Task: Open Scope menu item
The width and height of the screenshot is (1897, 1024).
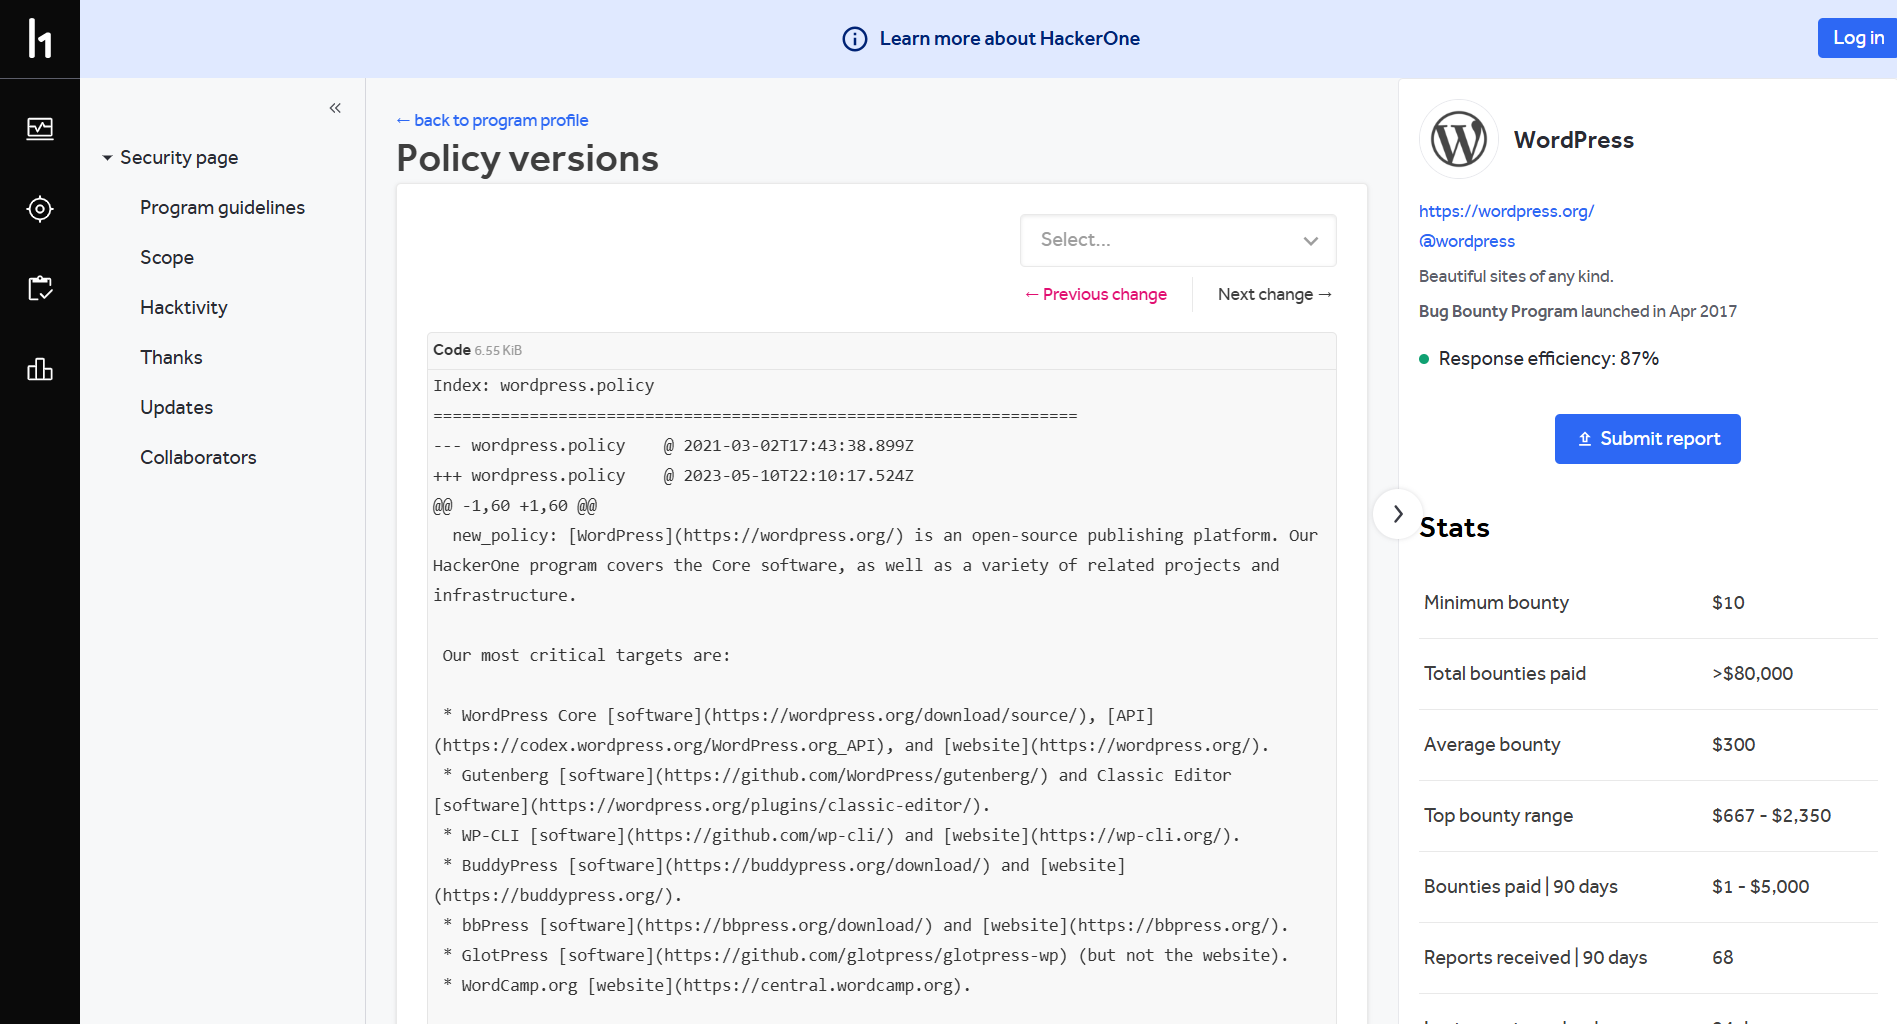Action: point(167,258)
